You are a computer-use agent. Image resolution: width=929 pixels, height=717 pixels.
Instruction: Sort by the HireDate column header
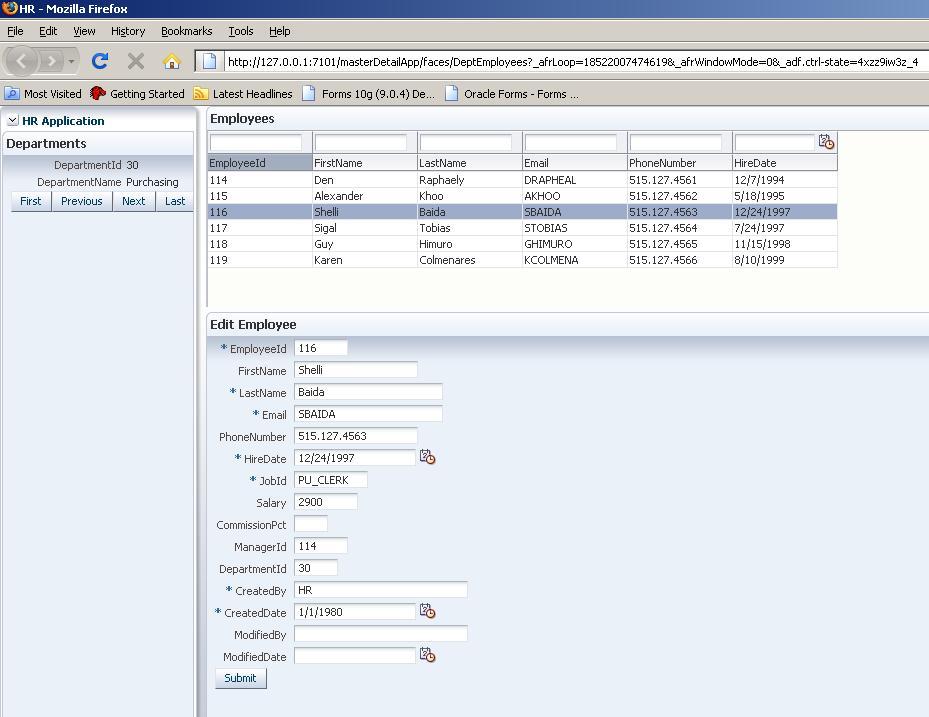point(785,163)
